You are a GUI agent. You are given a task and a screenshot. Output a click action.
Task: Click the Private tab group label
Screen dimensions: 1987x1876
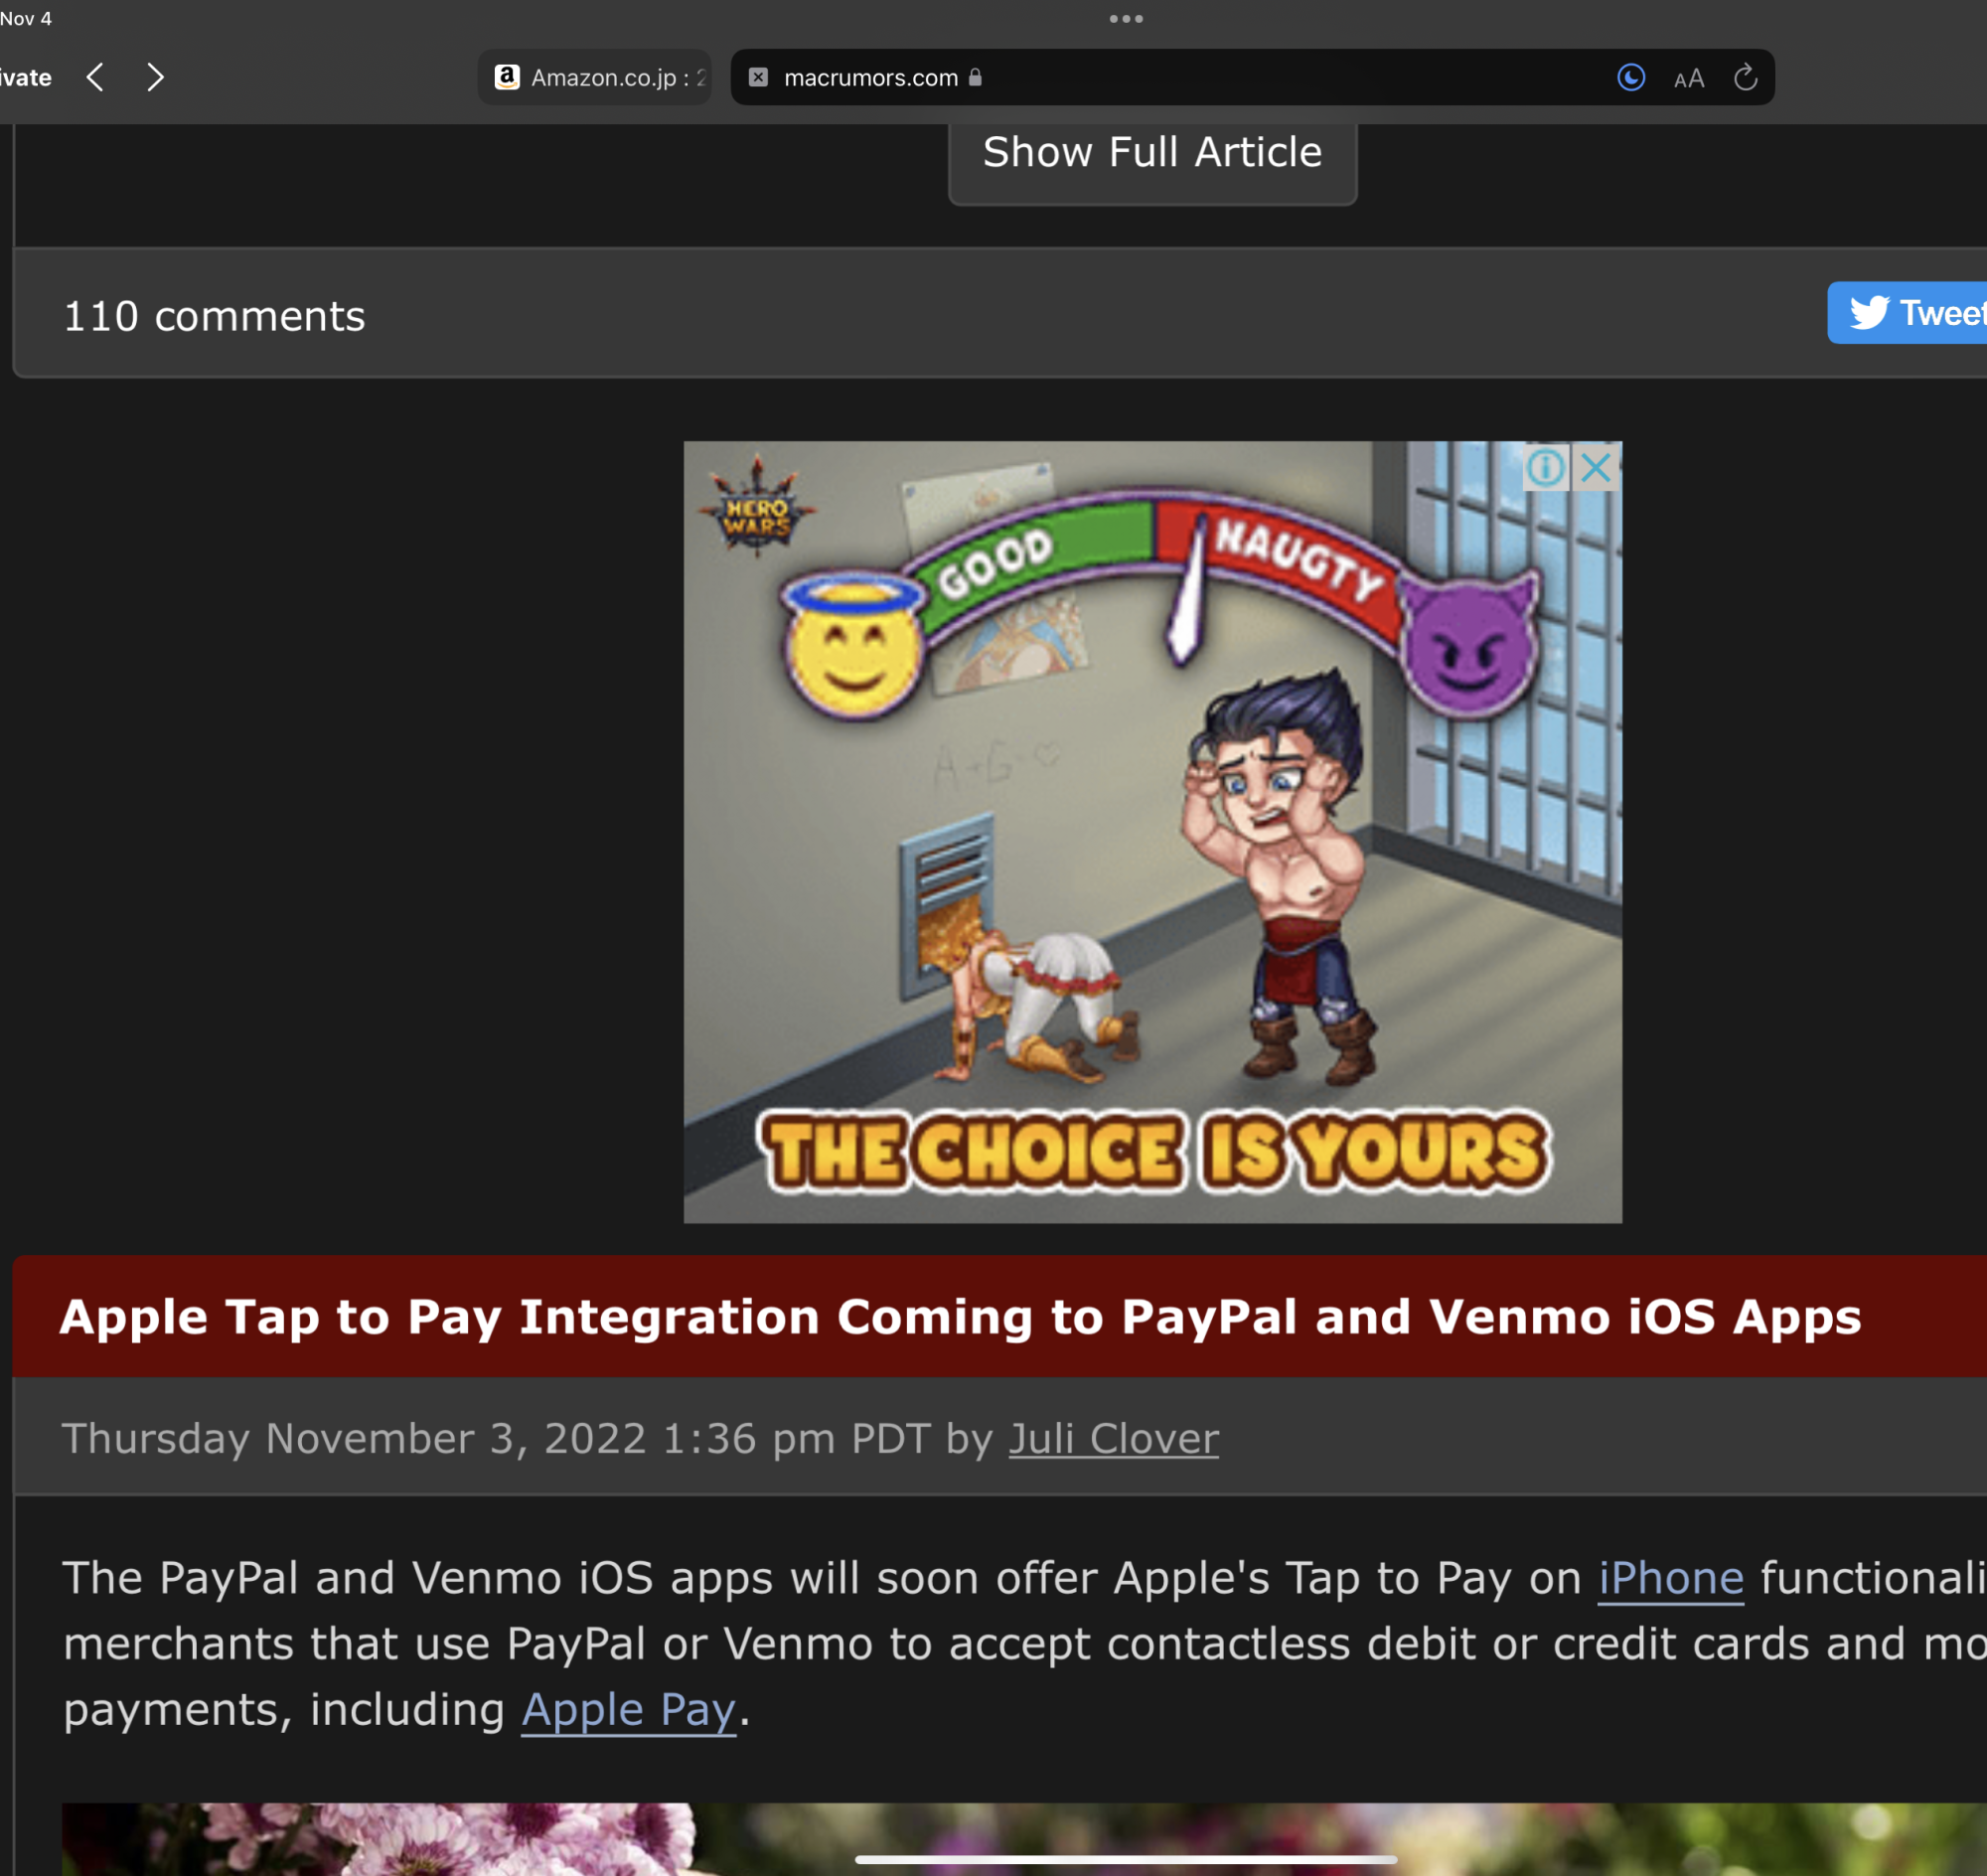(x=25, y=77)
